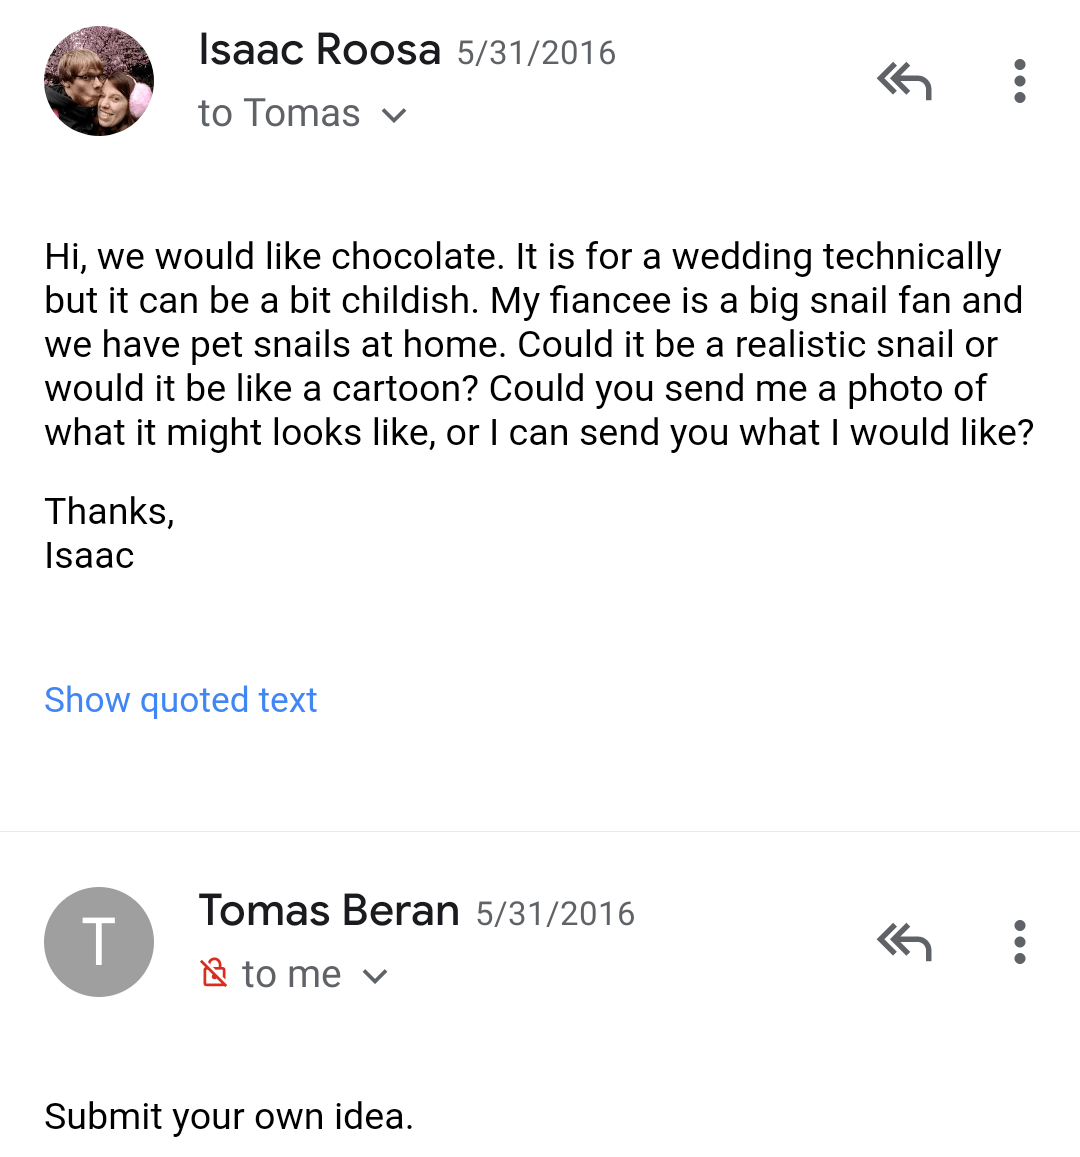
Task: Click the 5/31/2016 date beside Tomas Beran
Action: 555,914
